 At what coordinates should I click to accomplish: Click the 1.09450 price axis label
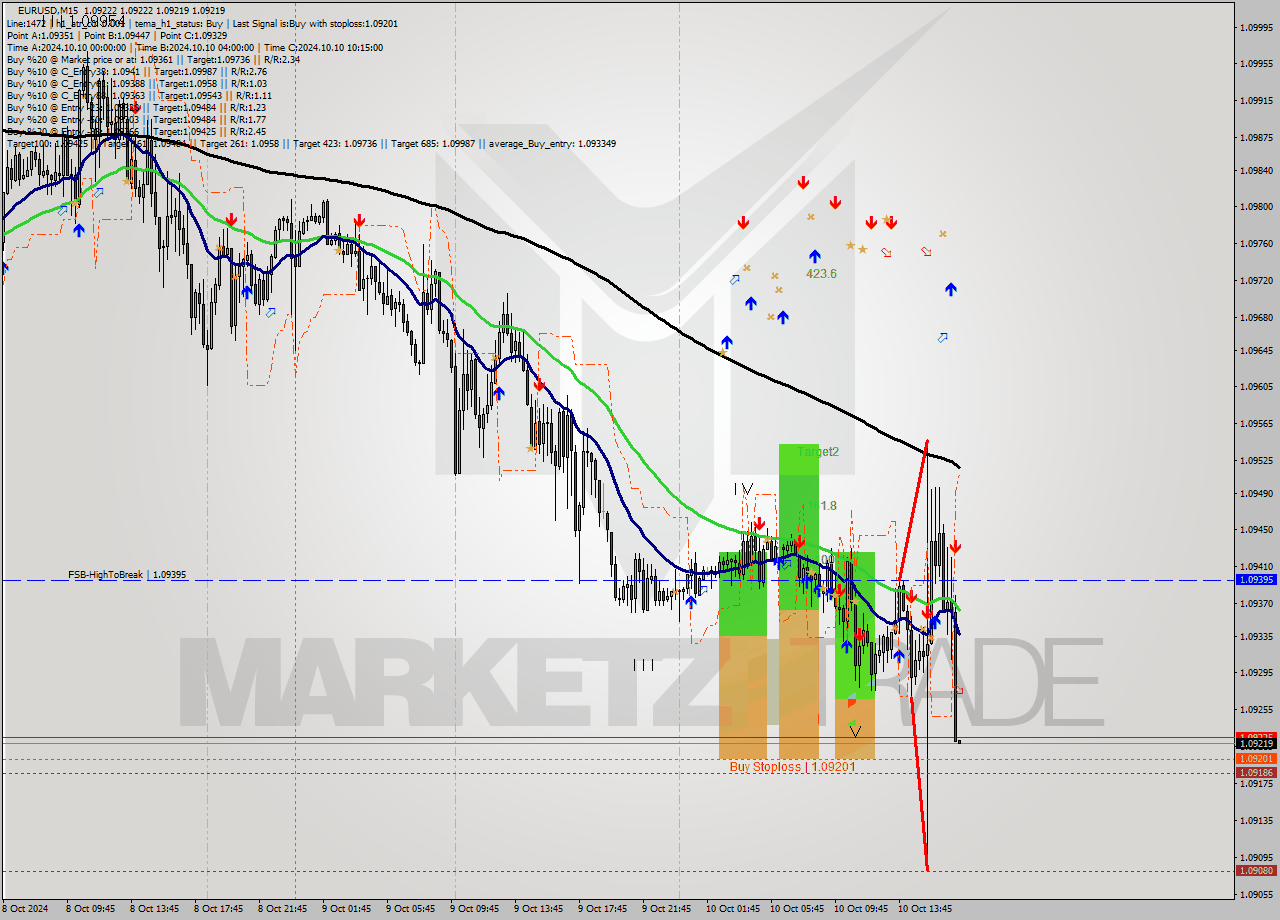tap(1256, 530)
